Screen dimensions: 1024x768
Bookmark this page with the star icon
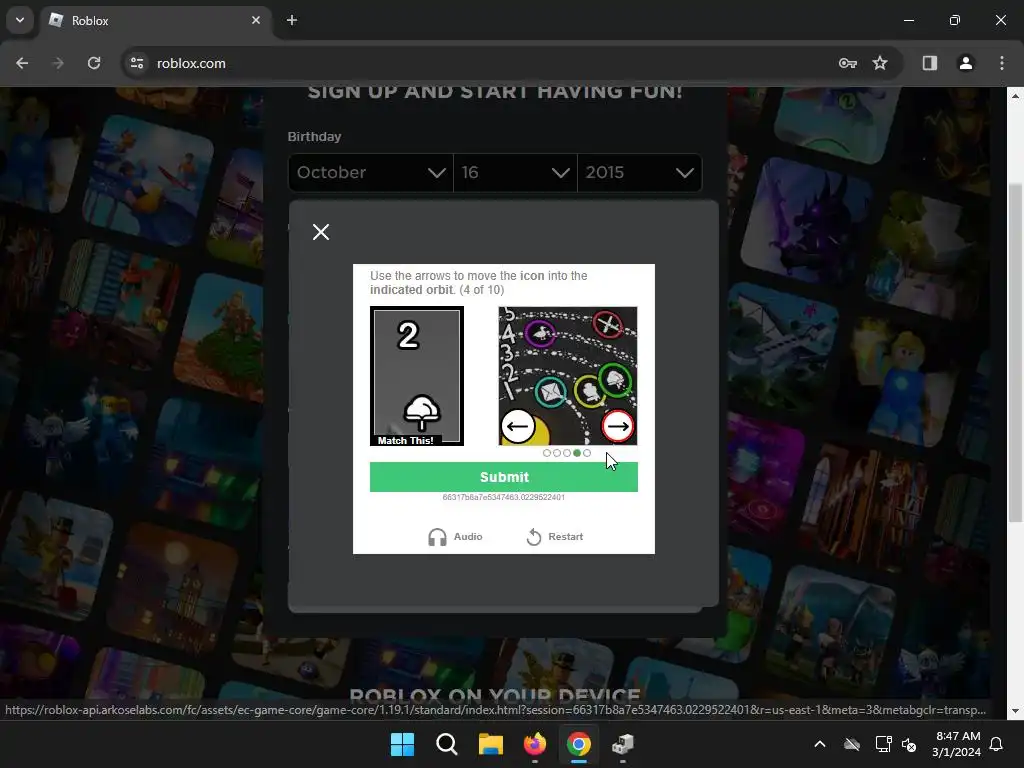coord(880,63)
